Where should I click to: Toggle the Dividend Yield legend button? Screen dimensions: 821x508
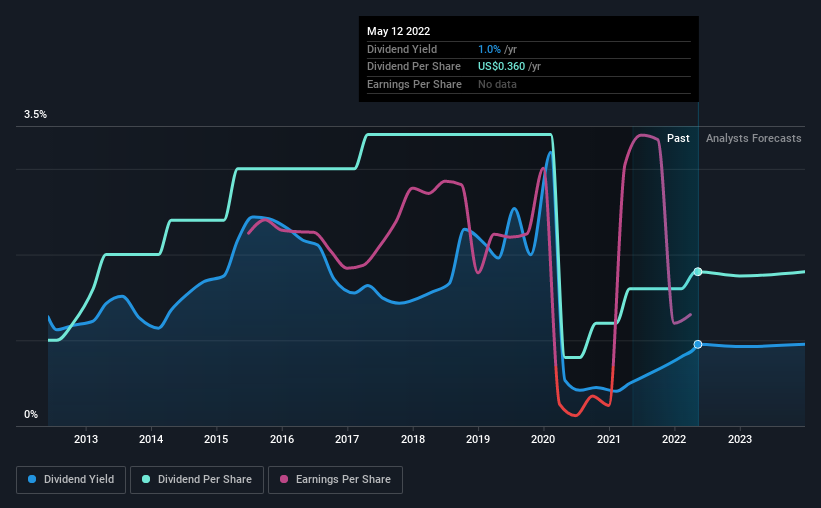pos(71,480)
